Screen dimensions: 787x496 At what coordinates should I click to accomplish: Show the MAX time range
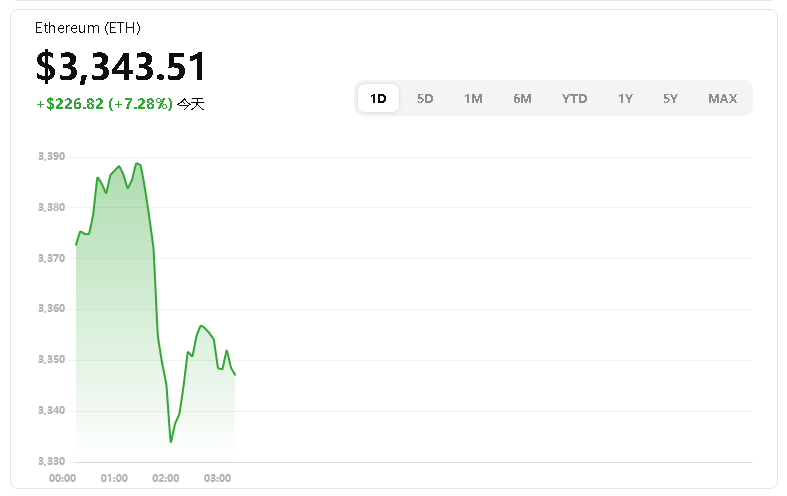click(x=722, y=98)
